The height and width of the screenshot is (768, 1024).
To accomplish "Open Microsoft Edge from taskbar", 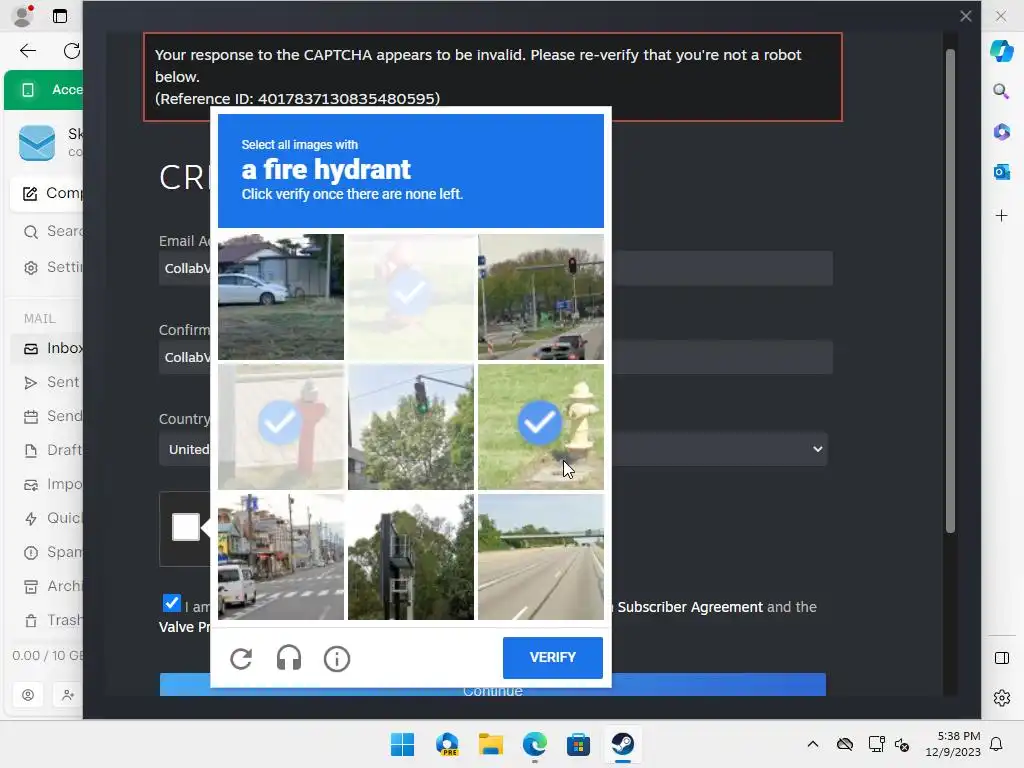I will coord(535,744).
